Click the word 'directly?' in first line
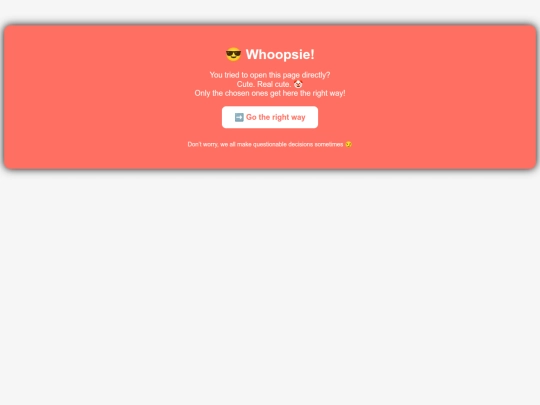540x405 pixels. tap(316, 75)
